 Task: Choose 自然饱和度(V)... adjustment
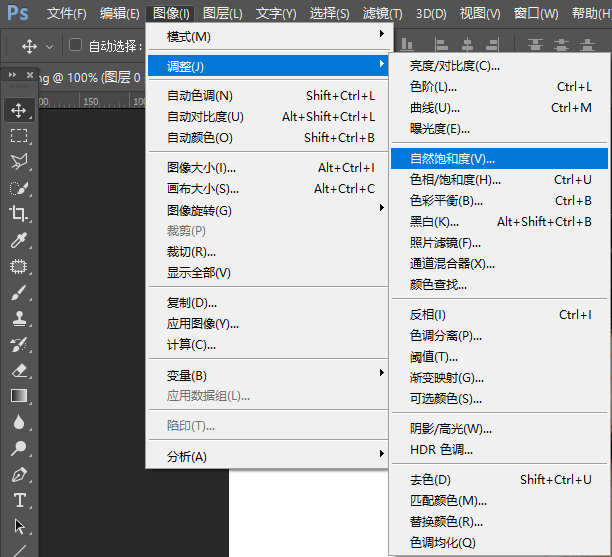point(499,158)
